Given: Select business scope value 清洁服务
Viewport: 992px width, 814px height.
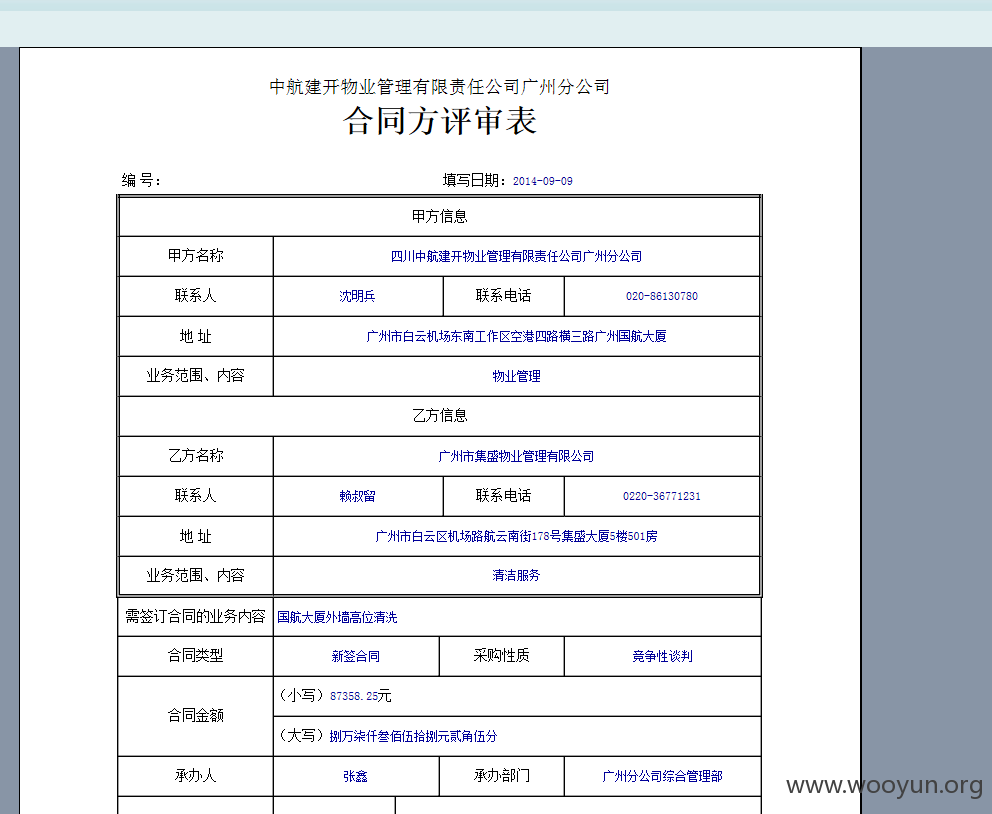Looking at the screenshot, I should pos(516,576).
